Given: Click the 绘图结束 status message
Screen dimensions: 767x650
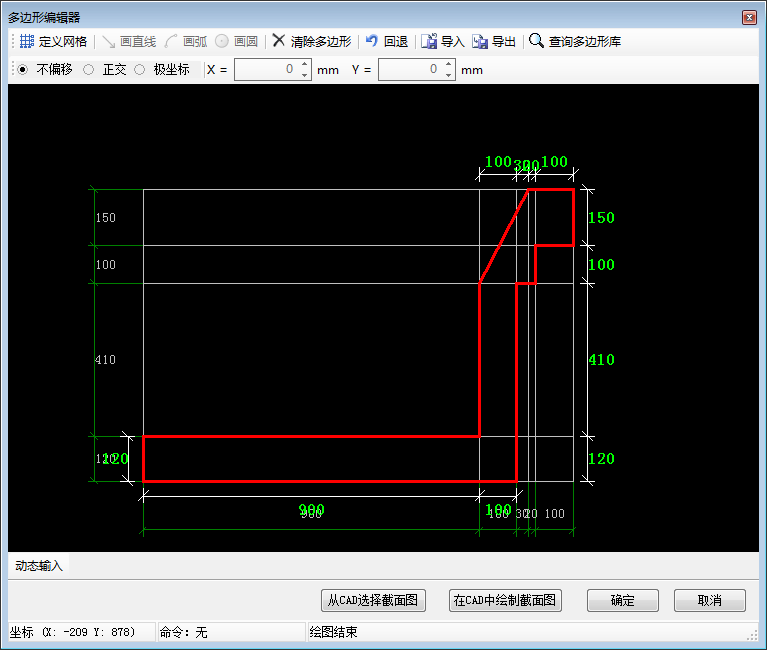Looking at the screenshot, I should 333,632.
